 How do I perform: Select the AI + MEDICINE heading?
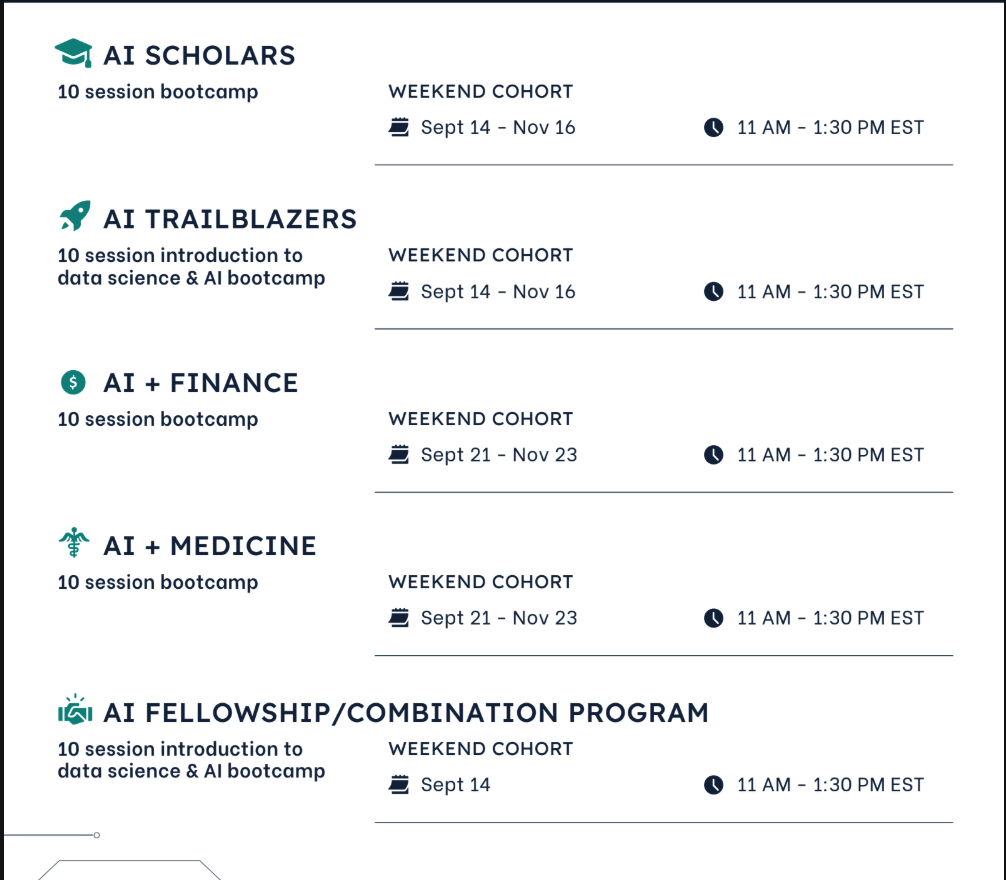point(210,546)
